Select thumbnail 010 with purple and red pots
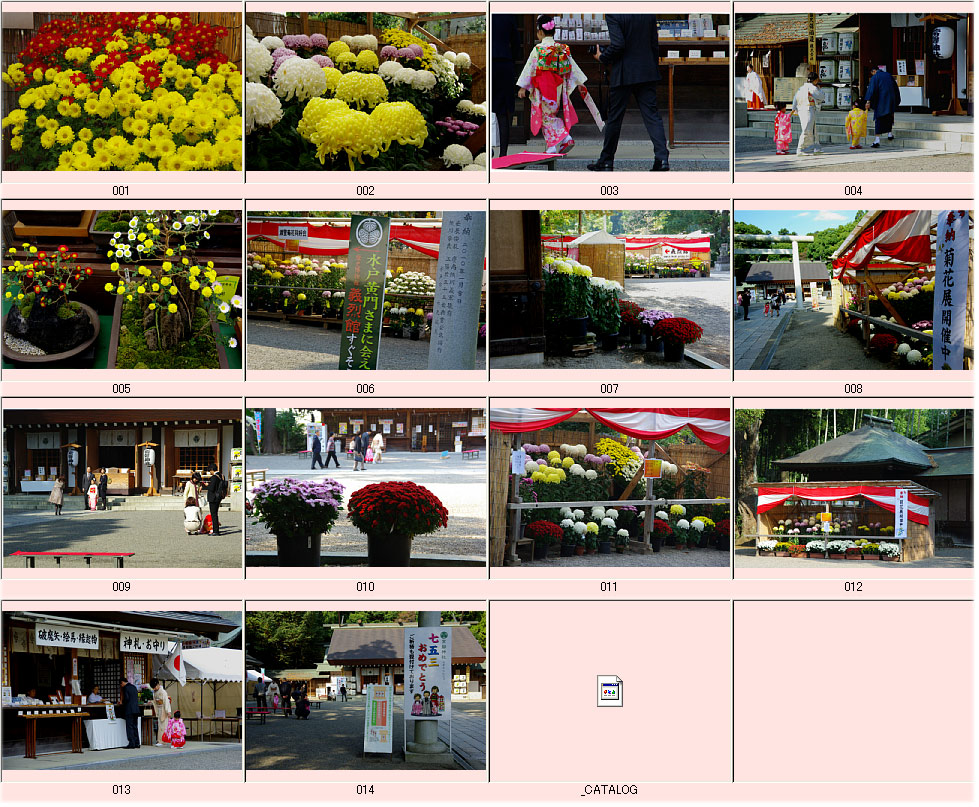979x807 pixels. pyautogui.click(x=366, y=488)
